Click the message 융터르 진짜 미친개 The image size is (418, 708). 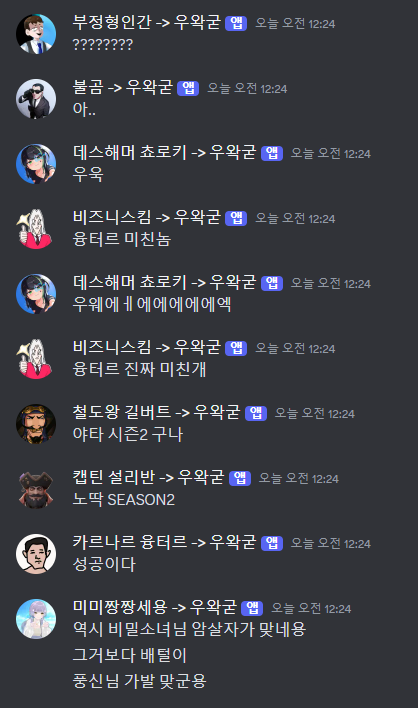pyautogui.click(x=139, y=369)
